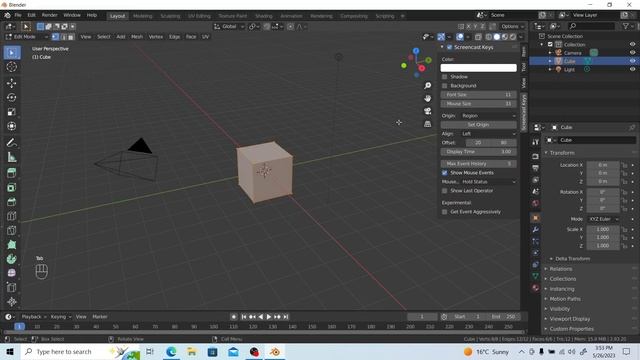
Task: Adjust the Font Size slider
Action: (x=478, y=95)
